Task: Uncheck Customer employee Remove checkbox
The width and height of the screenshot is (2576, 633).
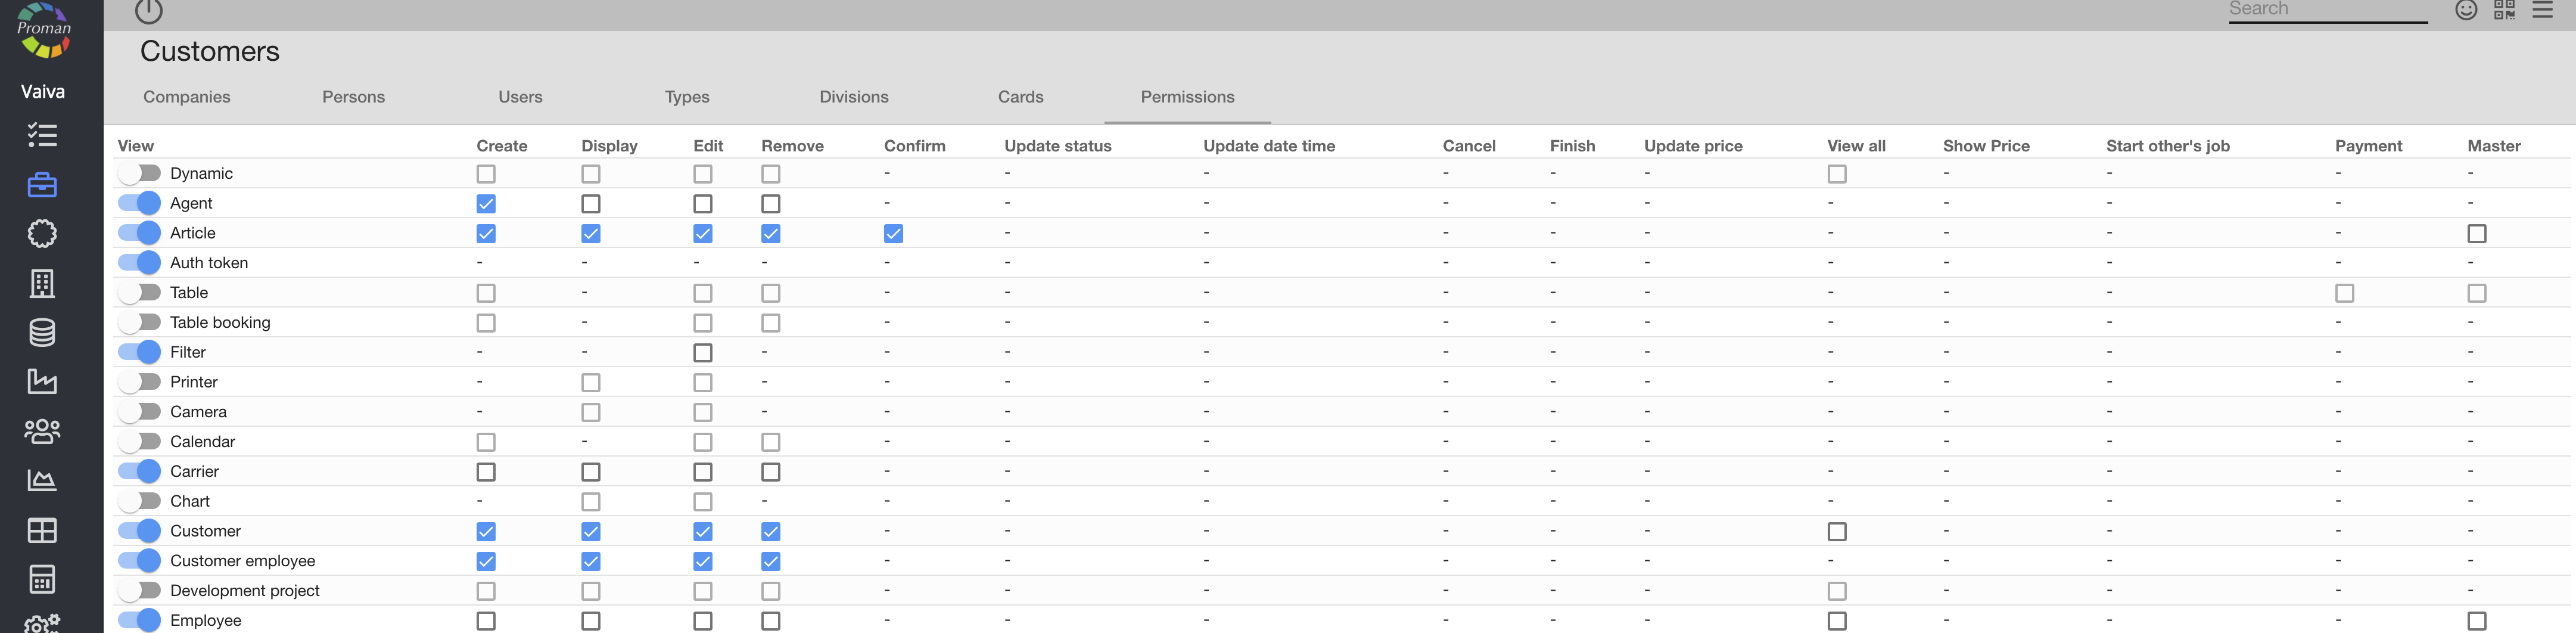Action: click(x=770, y=561)
